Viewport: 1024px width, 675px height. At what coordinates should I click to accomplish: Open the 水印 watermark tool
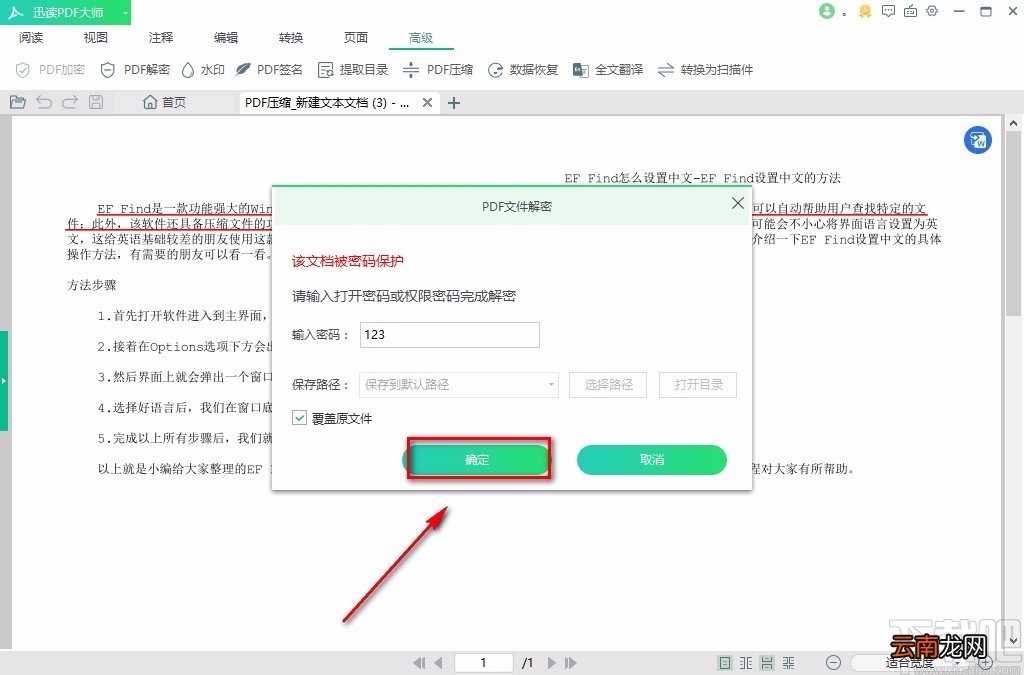203,70
